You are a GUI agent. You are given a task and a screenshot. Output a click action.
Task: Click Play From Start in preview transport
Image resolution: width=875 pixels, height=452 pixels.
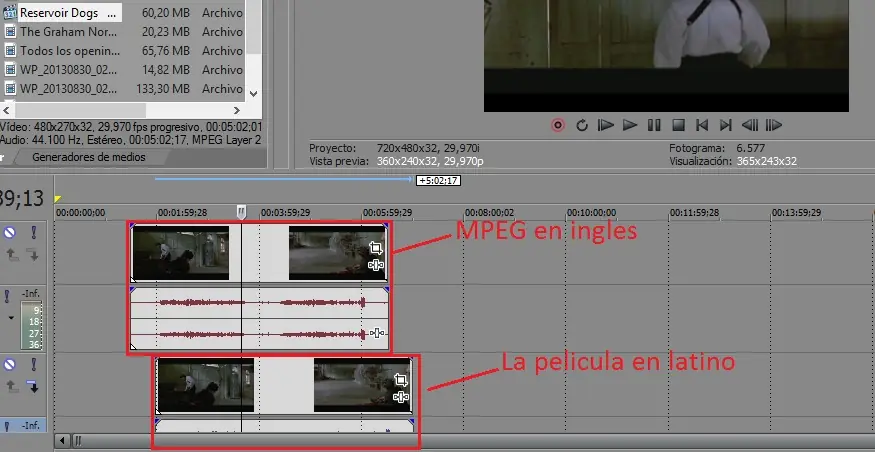pyautogui.click(x=605, y=125)
